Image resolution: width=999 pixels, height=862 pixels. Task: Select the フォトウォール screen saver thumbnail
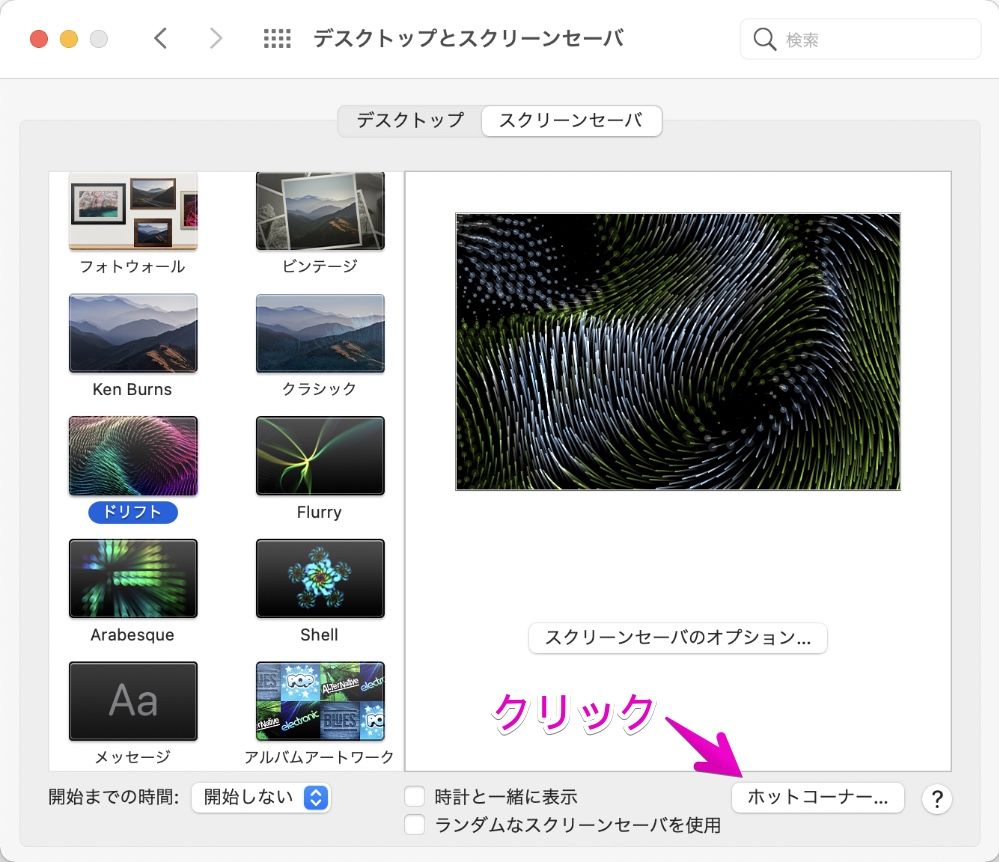tap(133, 210)
